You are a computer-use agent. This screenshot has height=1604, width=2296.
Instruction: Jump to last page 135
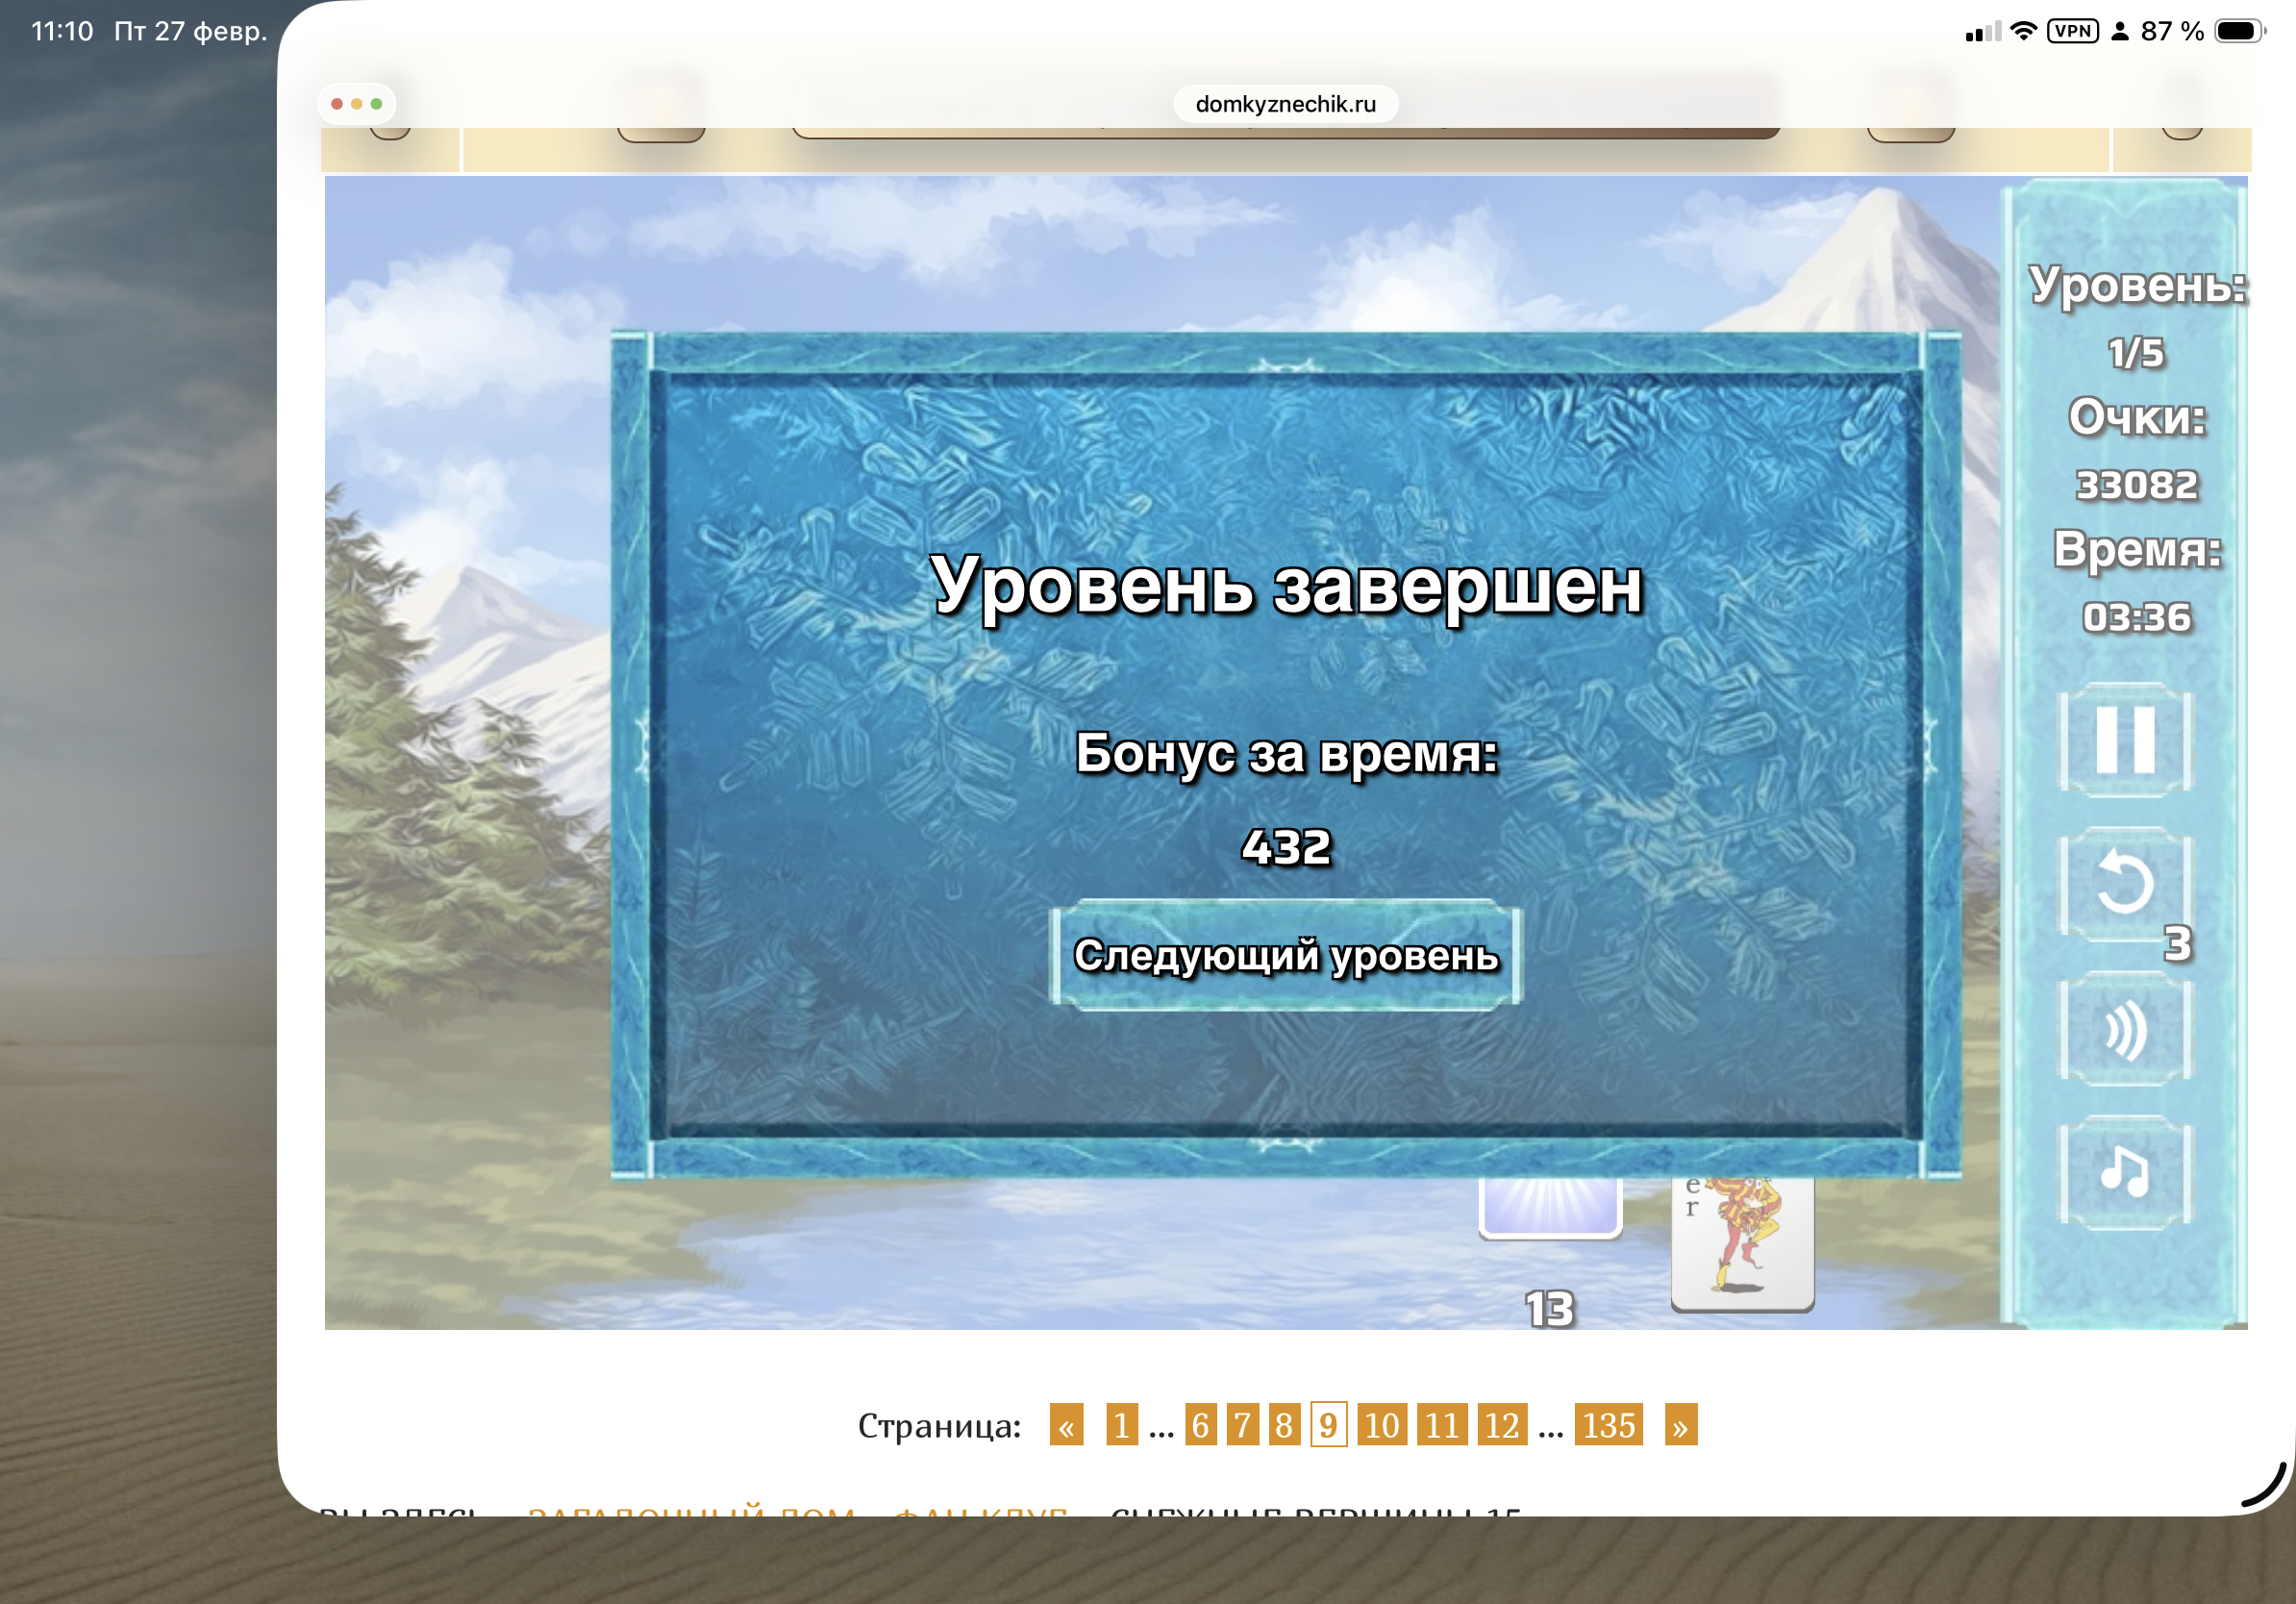1608,1425
